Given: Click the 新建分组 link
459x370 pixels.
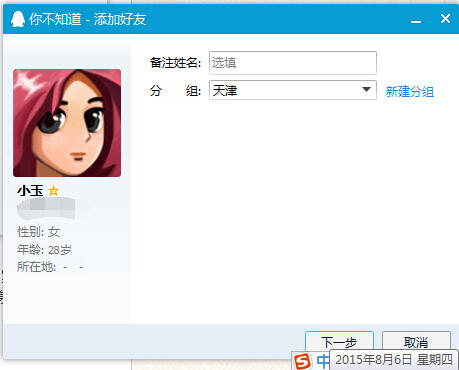Looking at the screenshot, I should pyautogui.click(x=410, y=91).
